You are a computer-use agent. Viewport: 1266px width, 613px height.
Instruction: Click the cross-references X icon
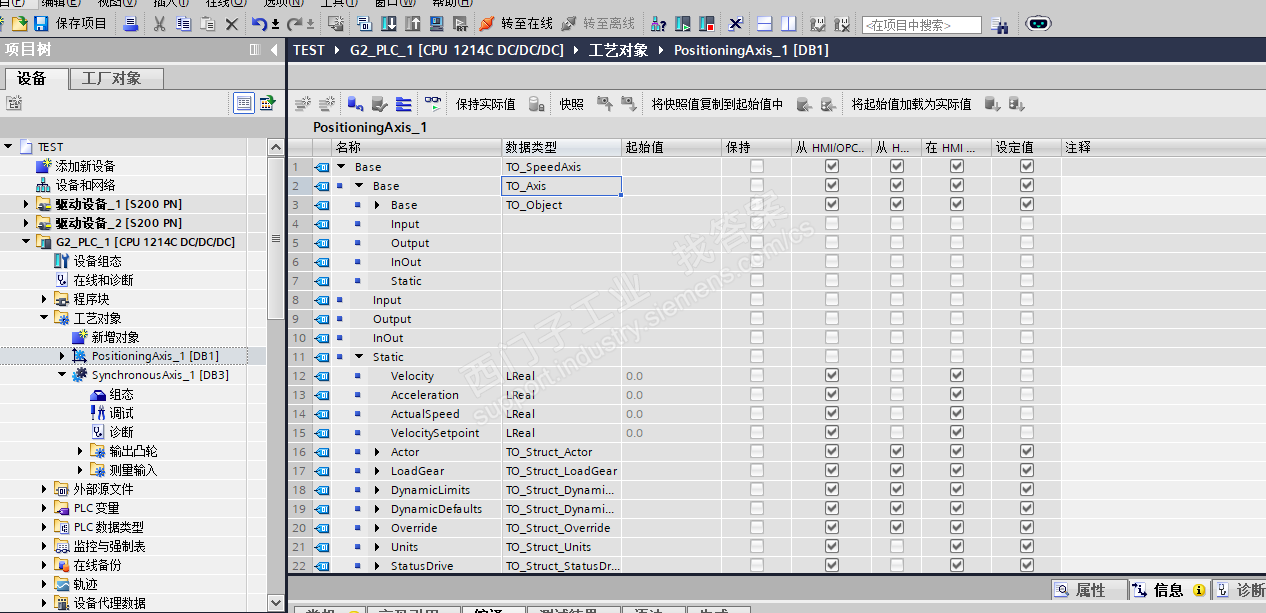[735, 23]
